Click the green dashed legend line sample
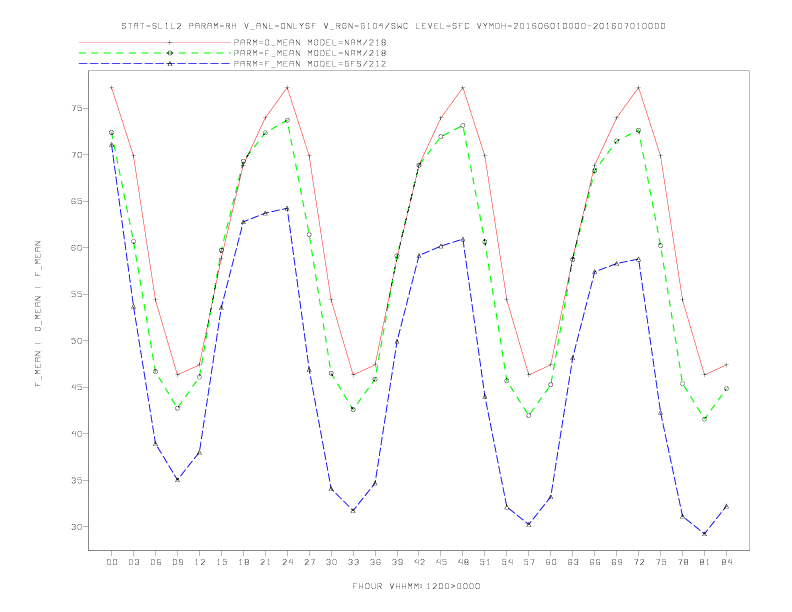Viewport: 792px width, 612px height. 155,53
